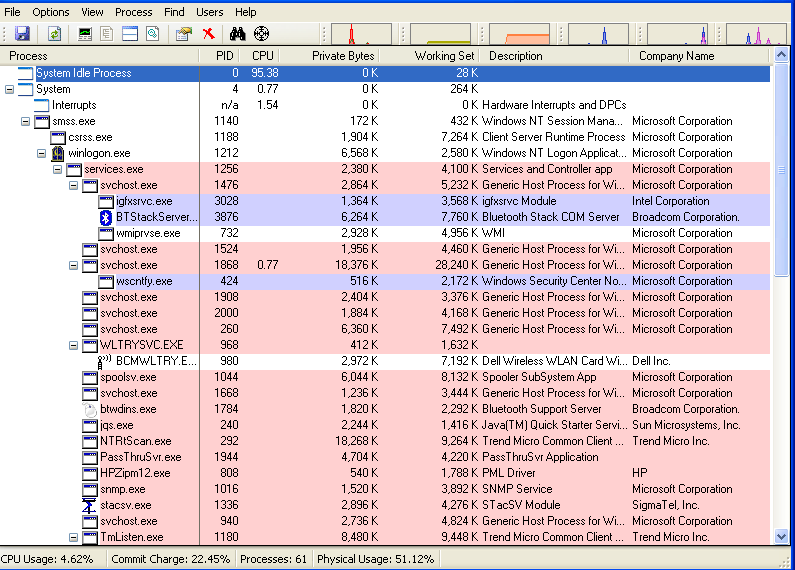This screenshot has height=570, width=795.
Task: Click the Save toolbar icon
Action: coord(22,34)
